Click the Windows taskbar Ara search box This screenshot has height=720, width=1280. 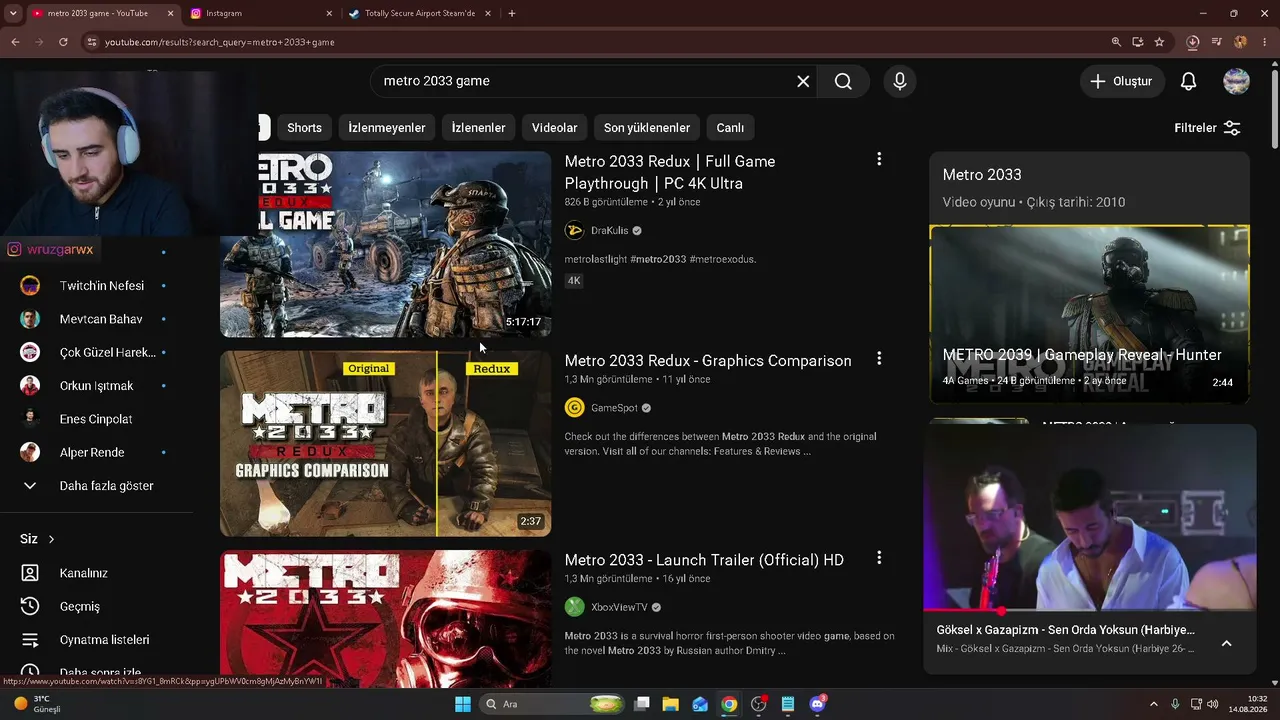pyautogui.click(x=552, y=704)
